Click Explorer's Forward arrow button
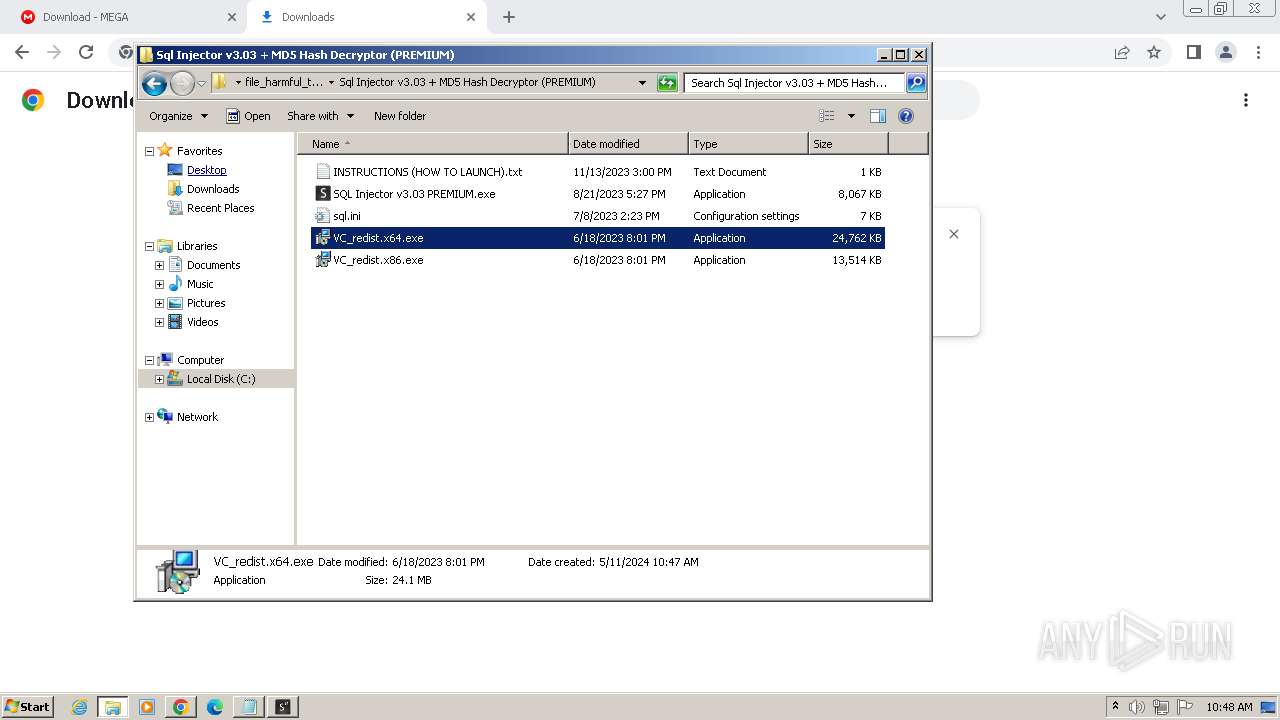Image resolution: width=1280 pixels, height=720 pixels. tap(182, 83)
